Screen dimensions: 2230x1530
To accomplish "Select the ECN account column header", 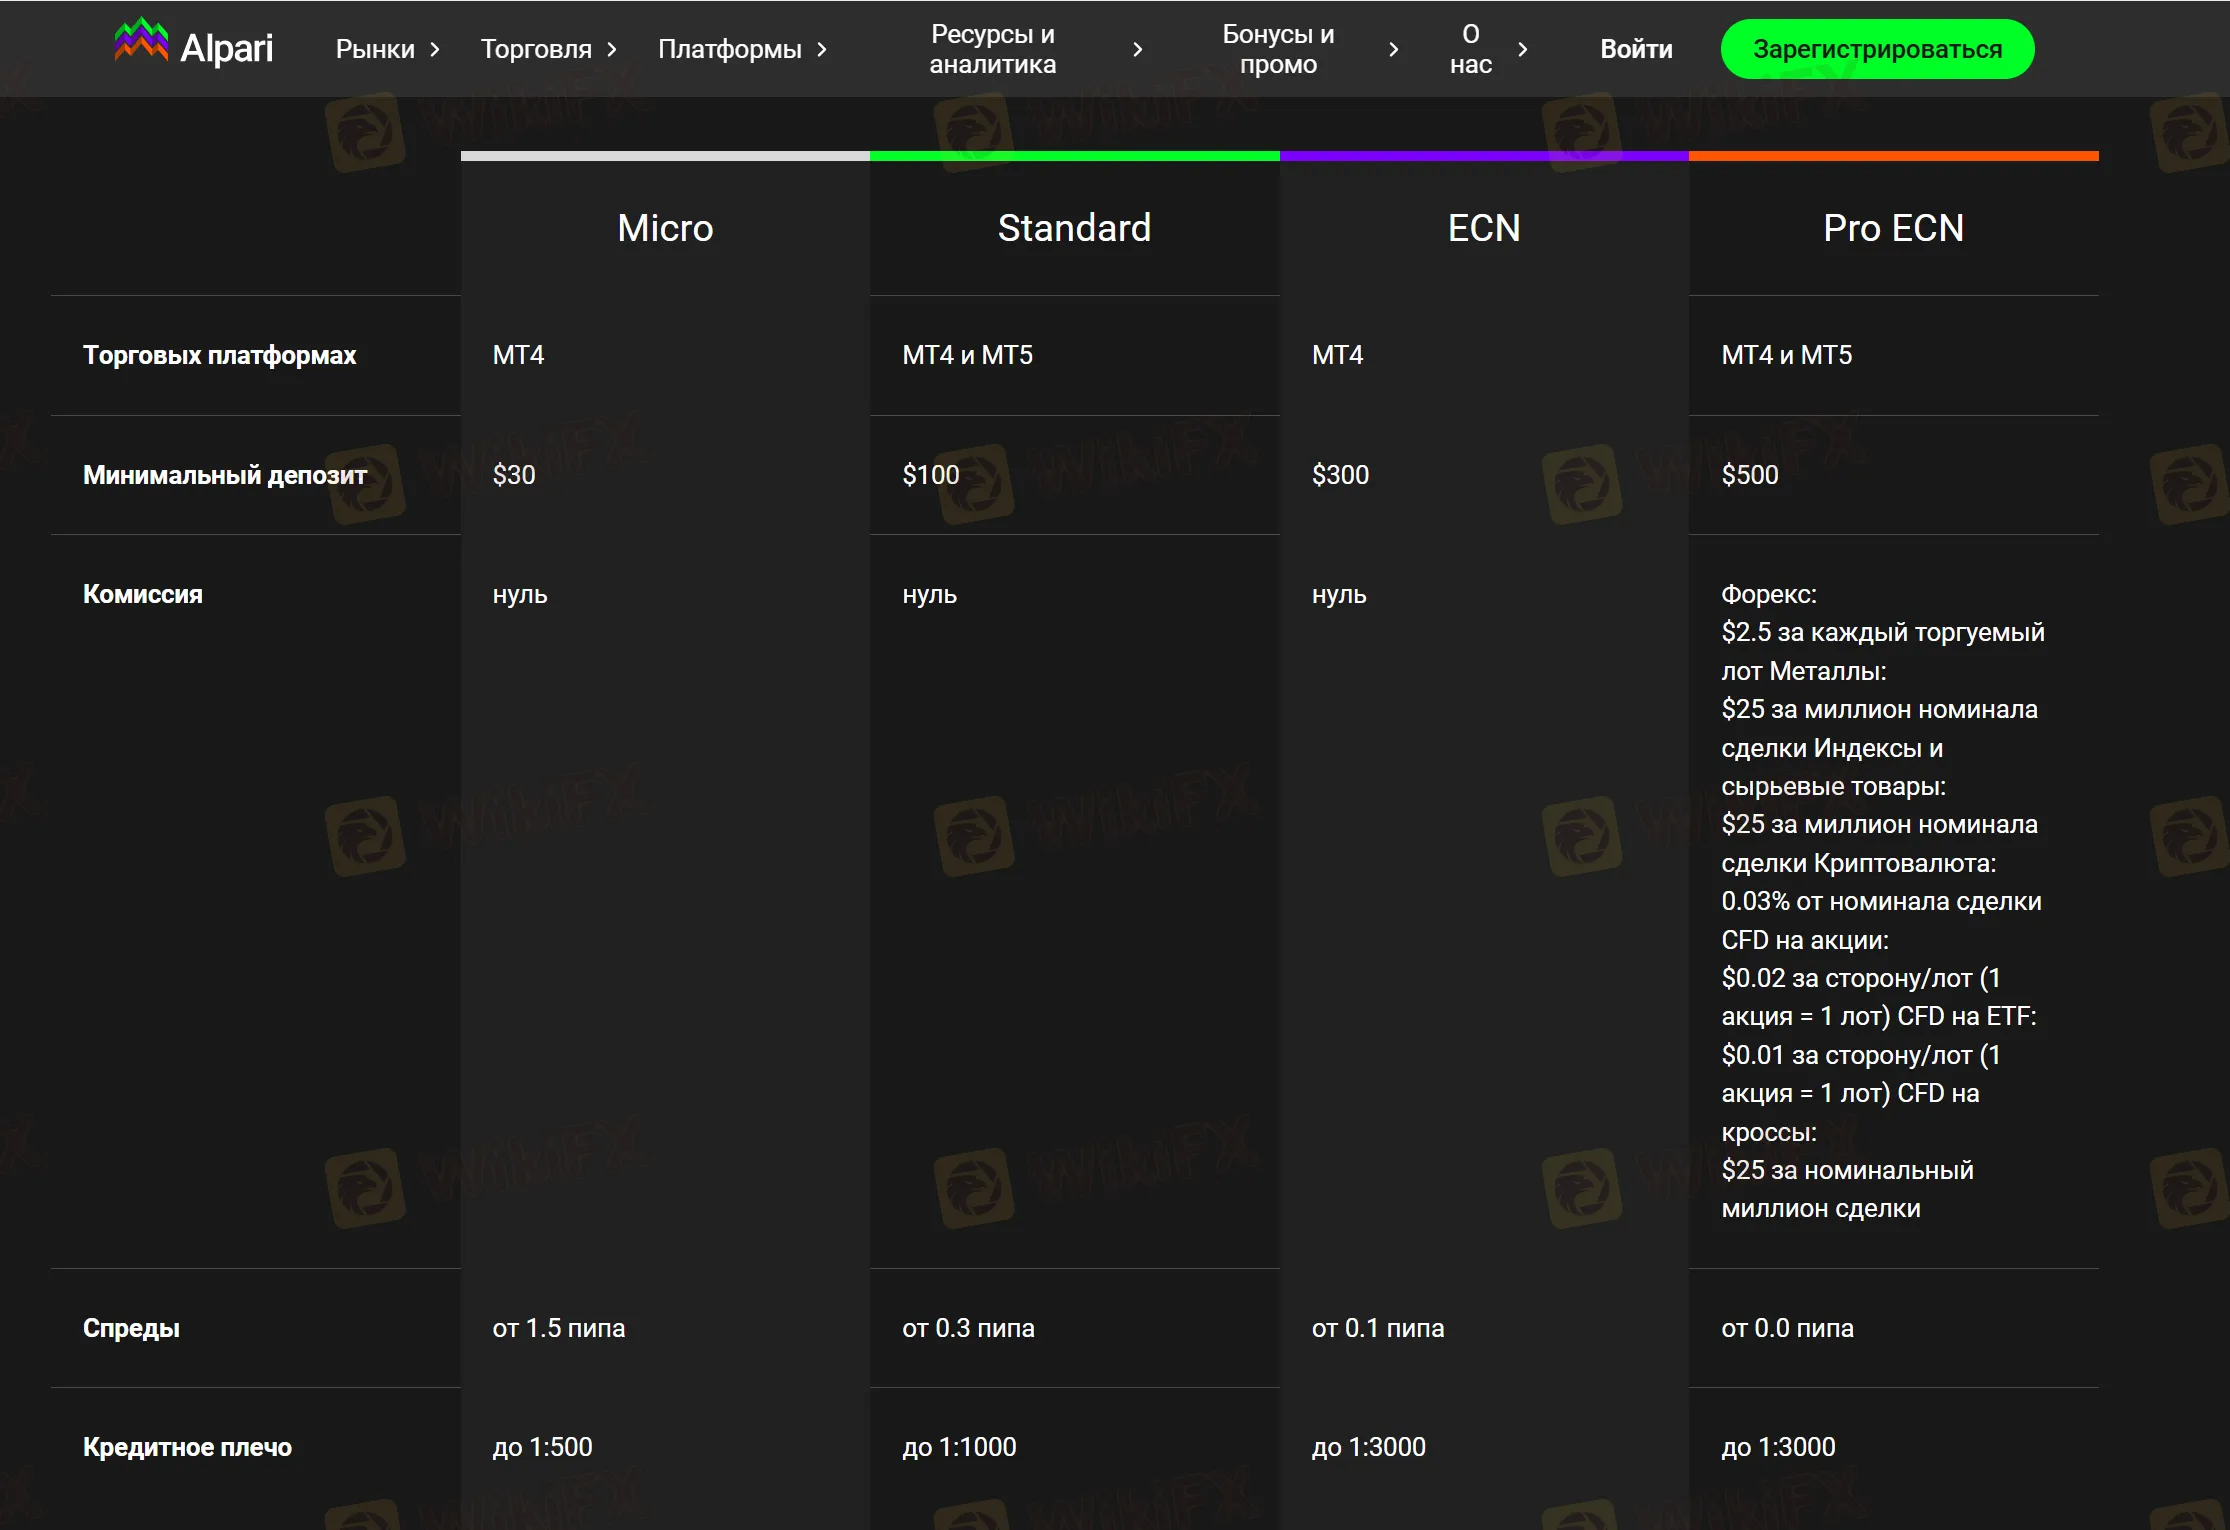I will pos(1484,228).
